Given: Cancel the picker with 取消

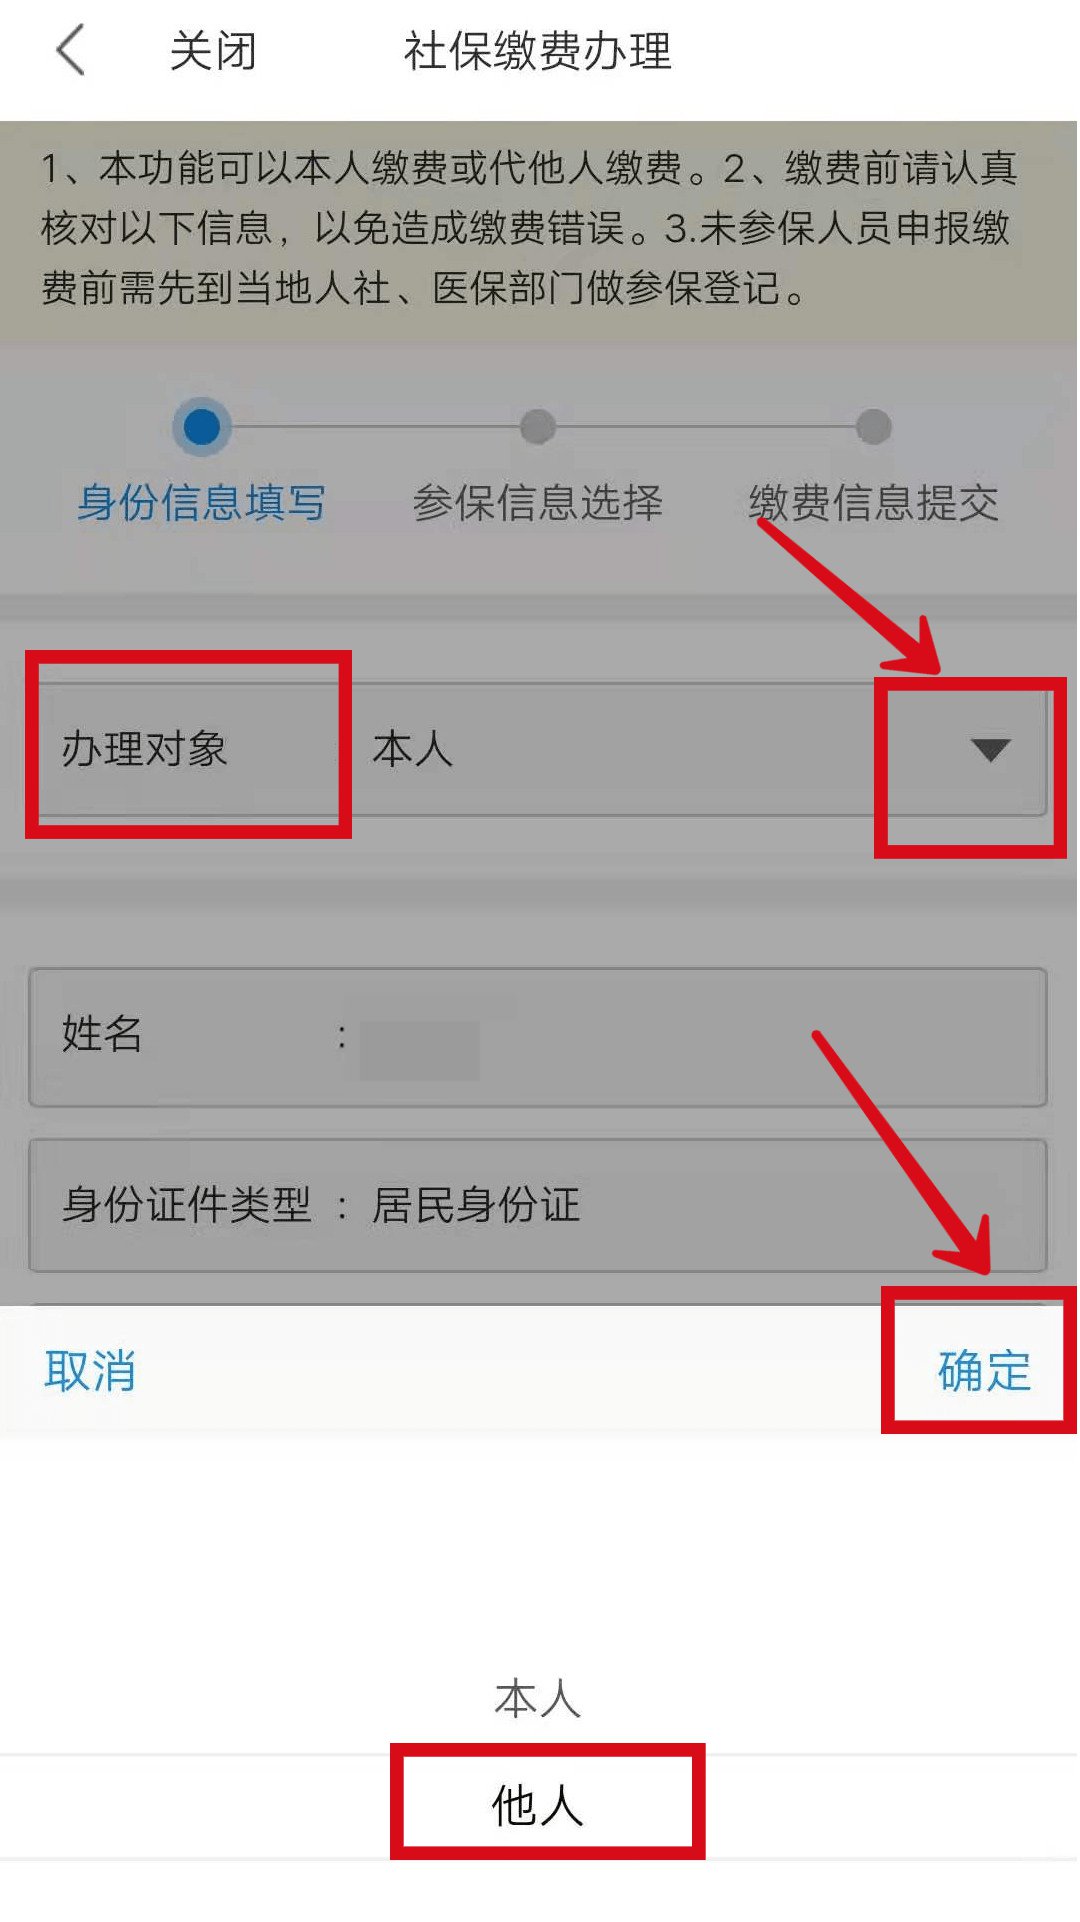Looking at the screenshot, I should click(90, 1370).
